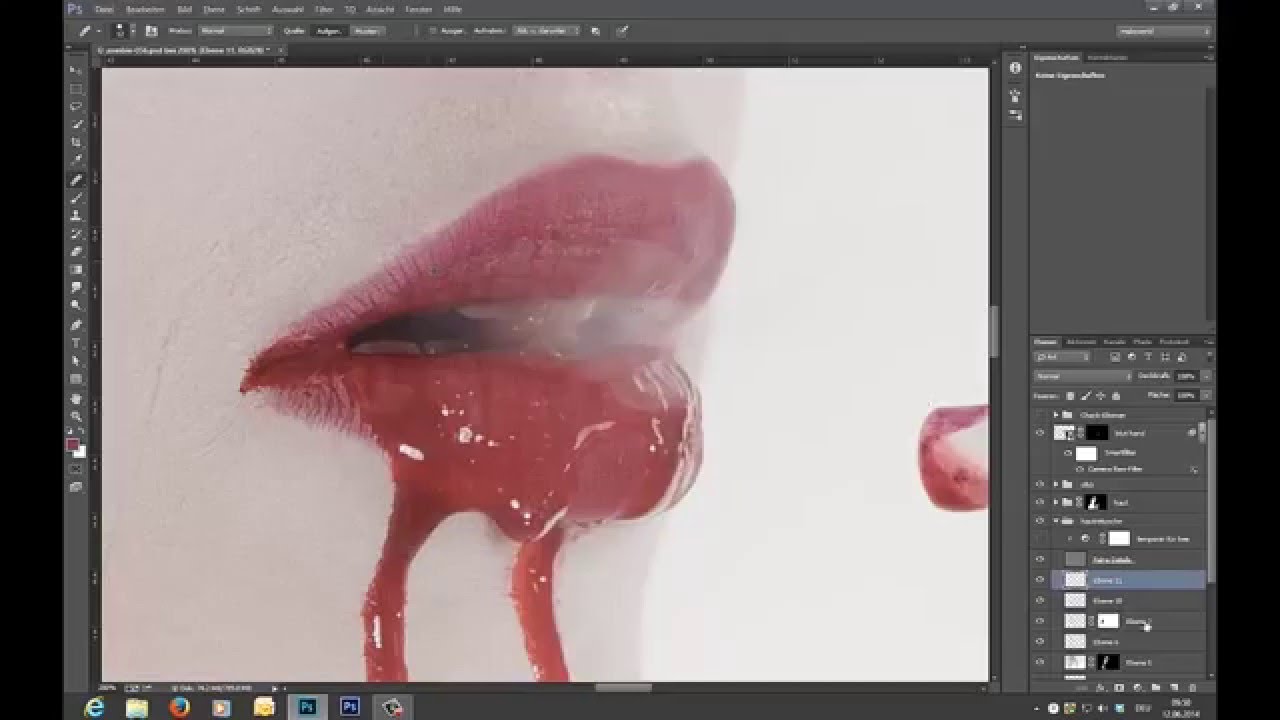
Task: Open Firefox from the Windows taskbar
Action: coord(180,707)
